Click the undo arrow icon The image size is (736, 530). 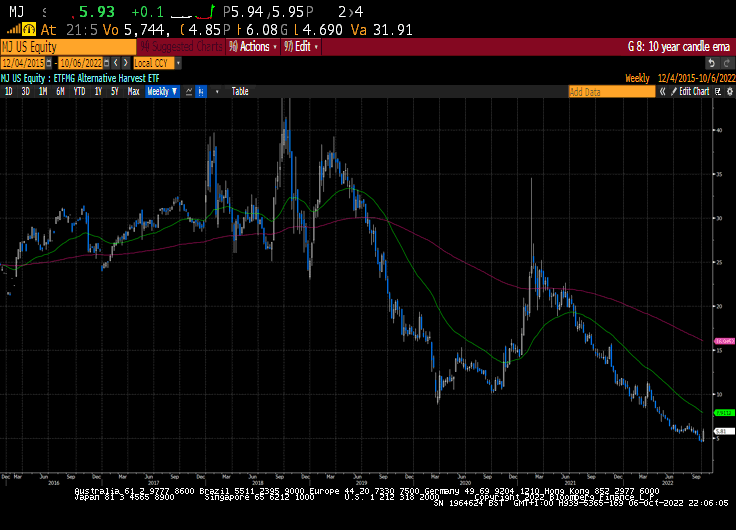tap(712, 63)
